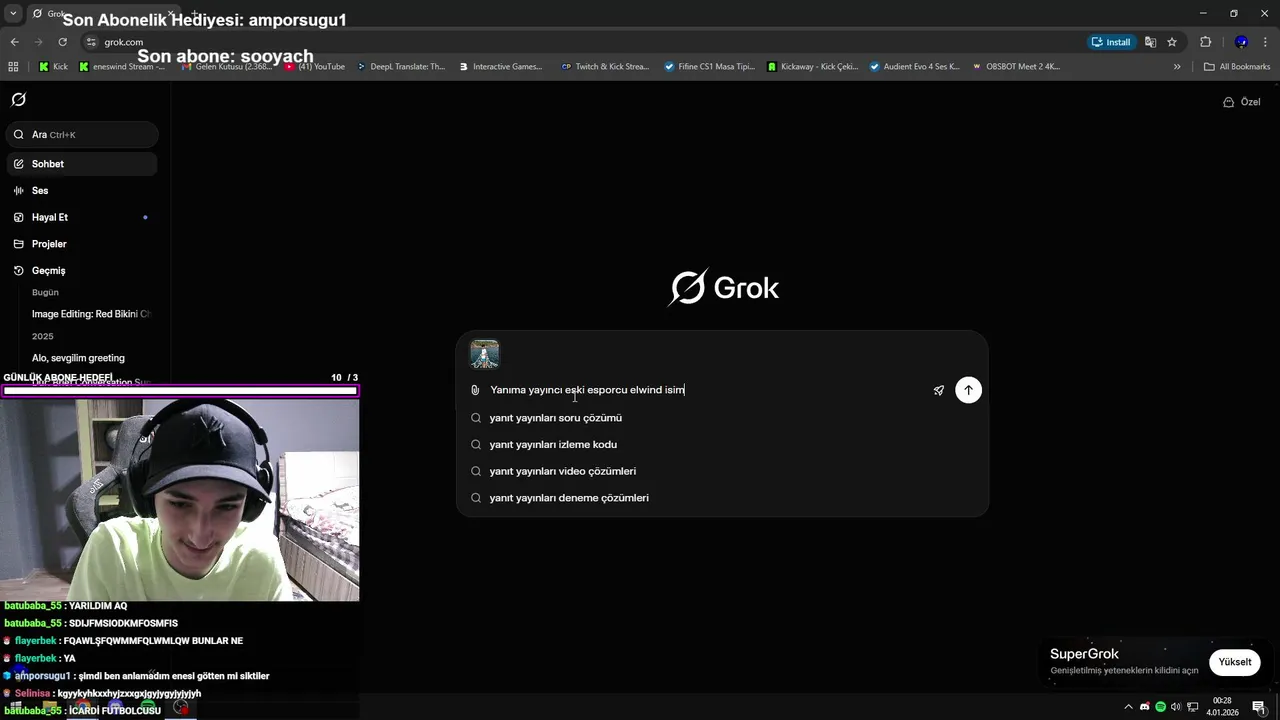Open Discord from system tray
This screenshot has width=1280, height=720.
click(1145, 707)
